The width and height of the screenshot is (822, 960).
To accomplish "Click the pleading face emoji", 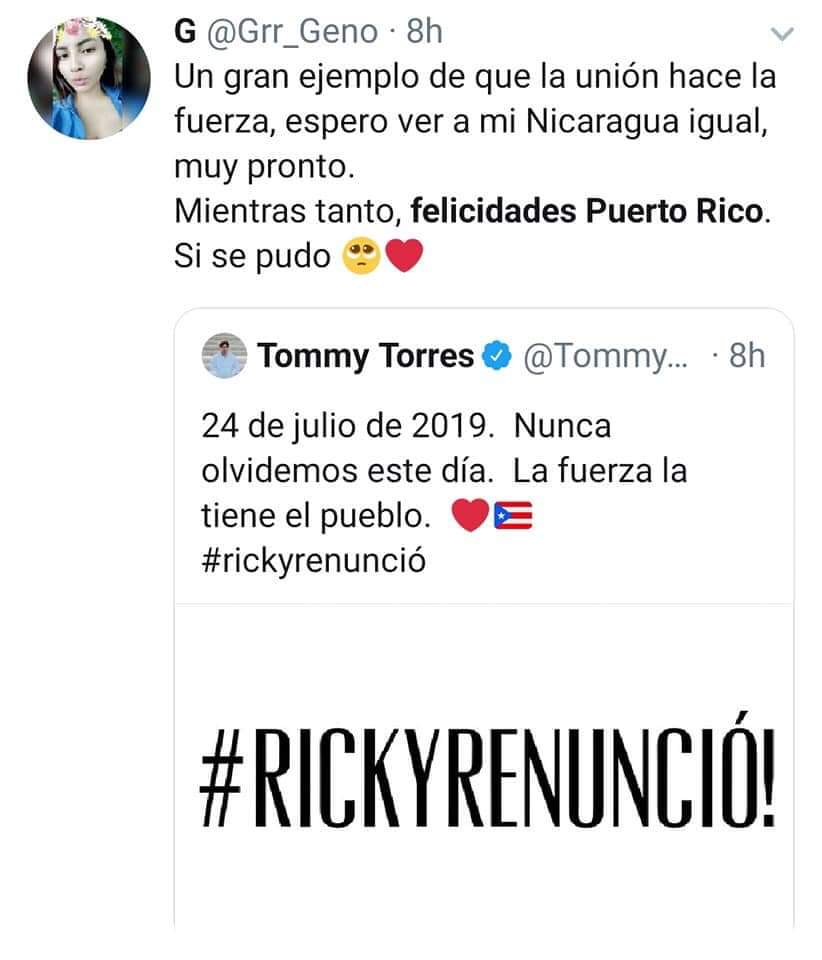I will pyautogui.click(x=361, y=257).
